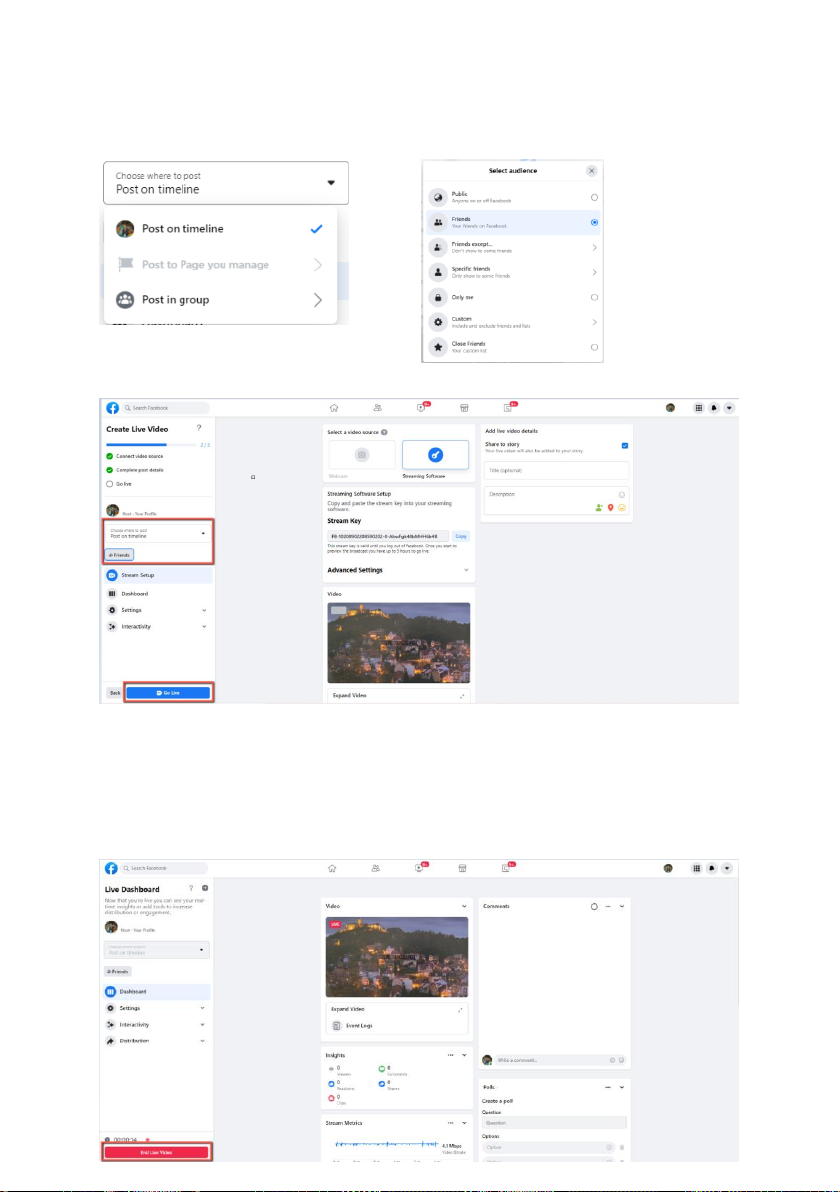Image resolution: width=840 pixels, height=1192 pixels.
Task: Click the poll Question input field
Action: [x=554, y=1124]
